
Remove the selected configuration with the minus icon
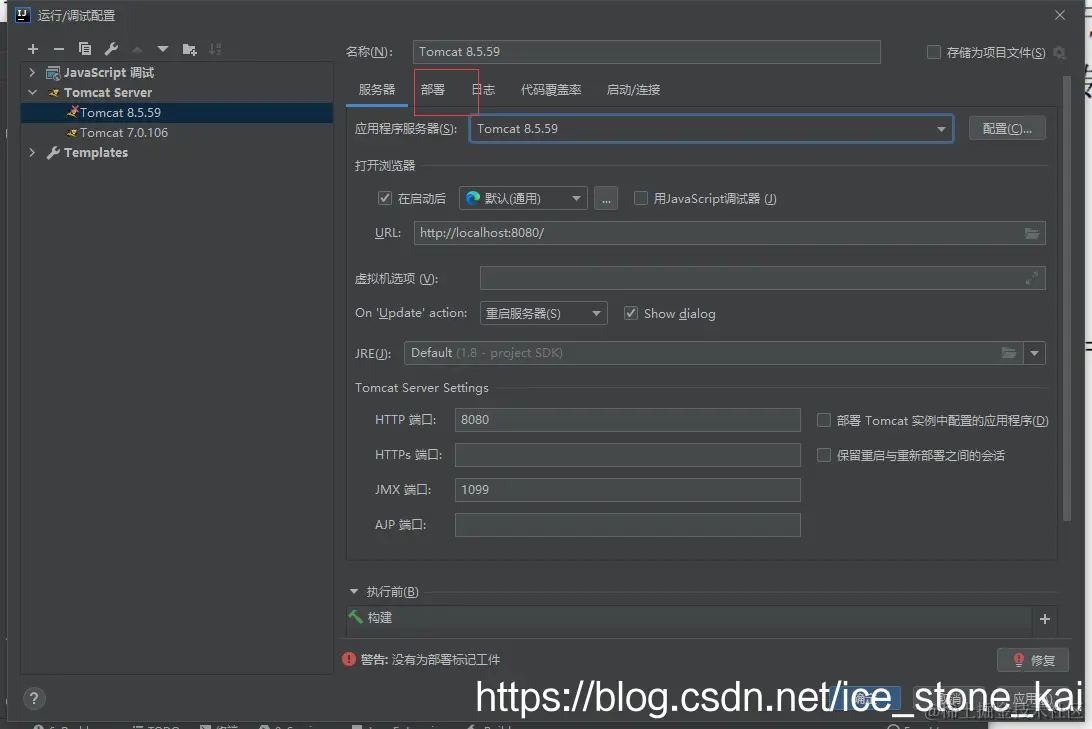tap(58, 49)
